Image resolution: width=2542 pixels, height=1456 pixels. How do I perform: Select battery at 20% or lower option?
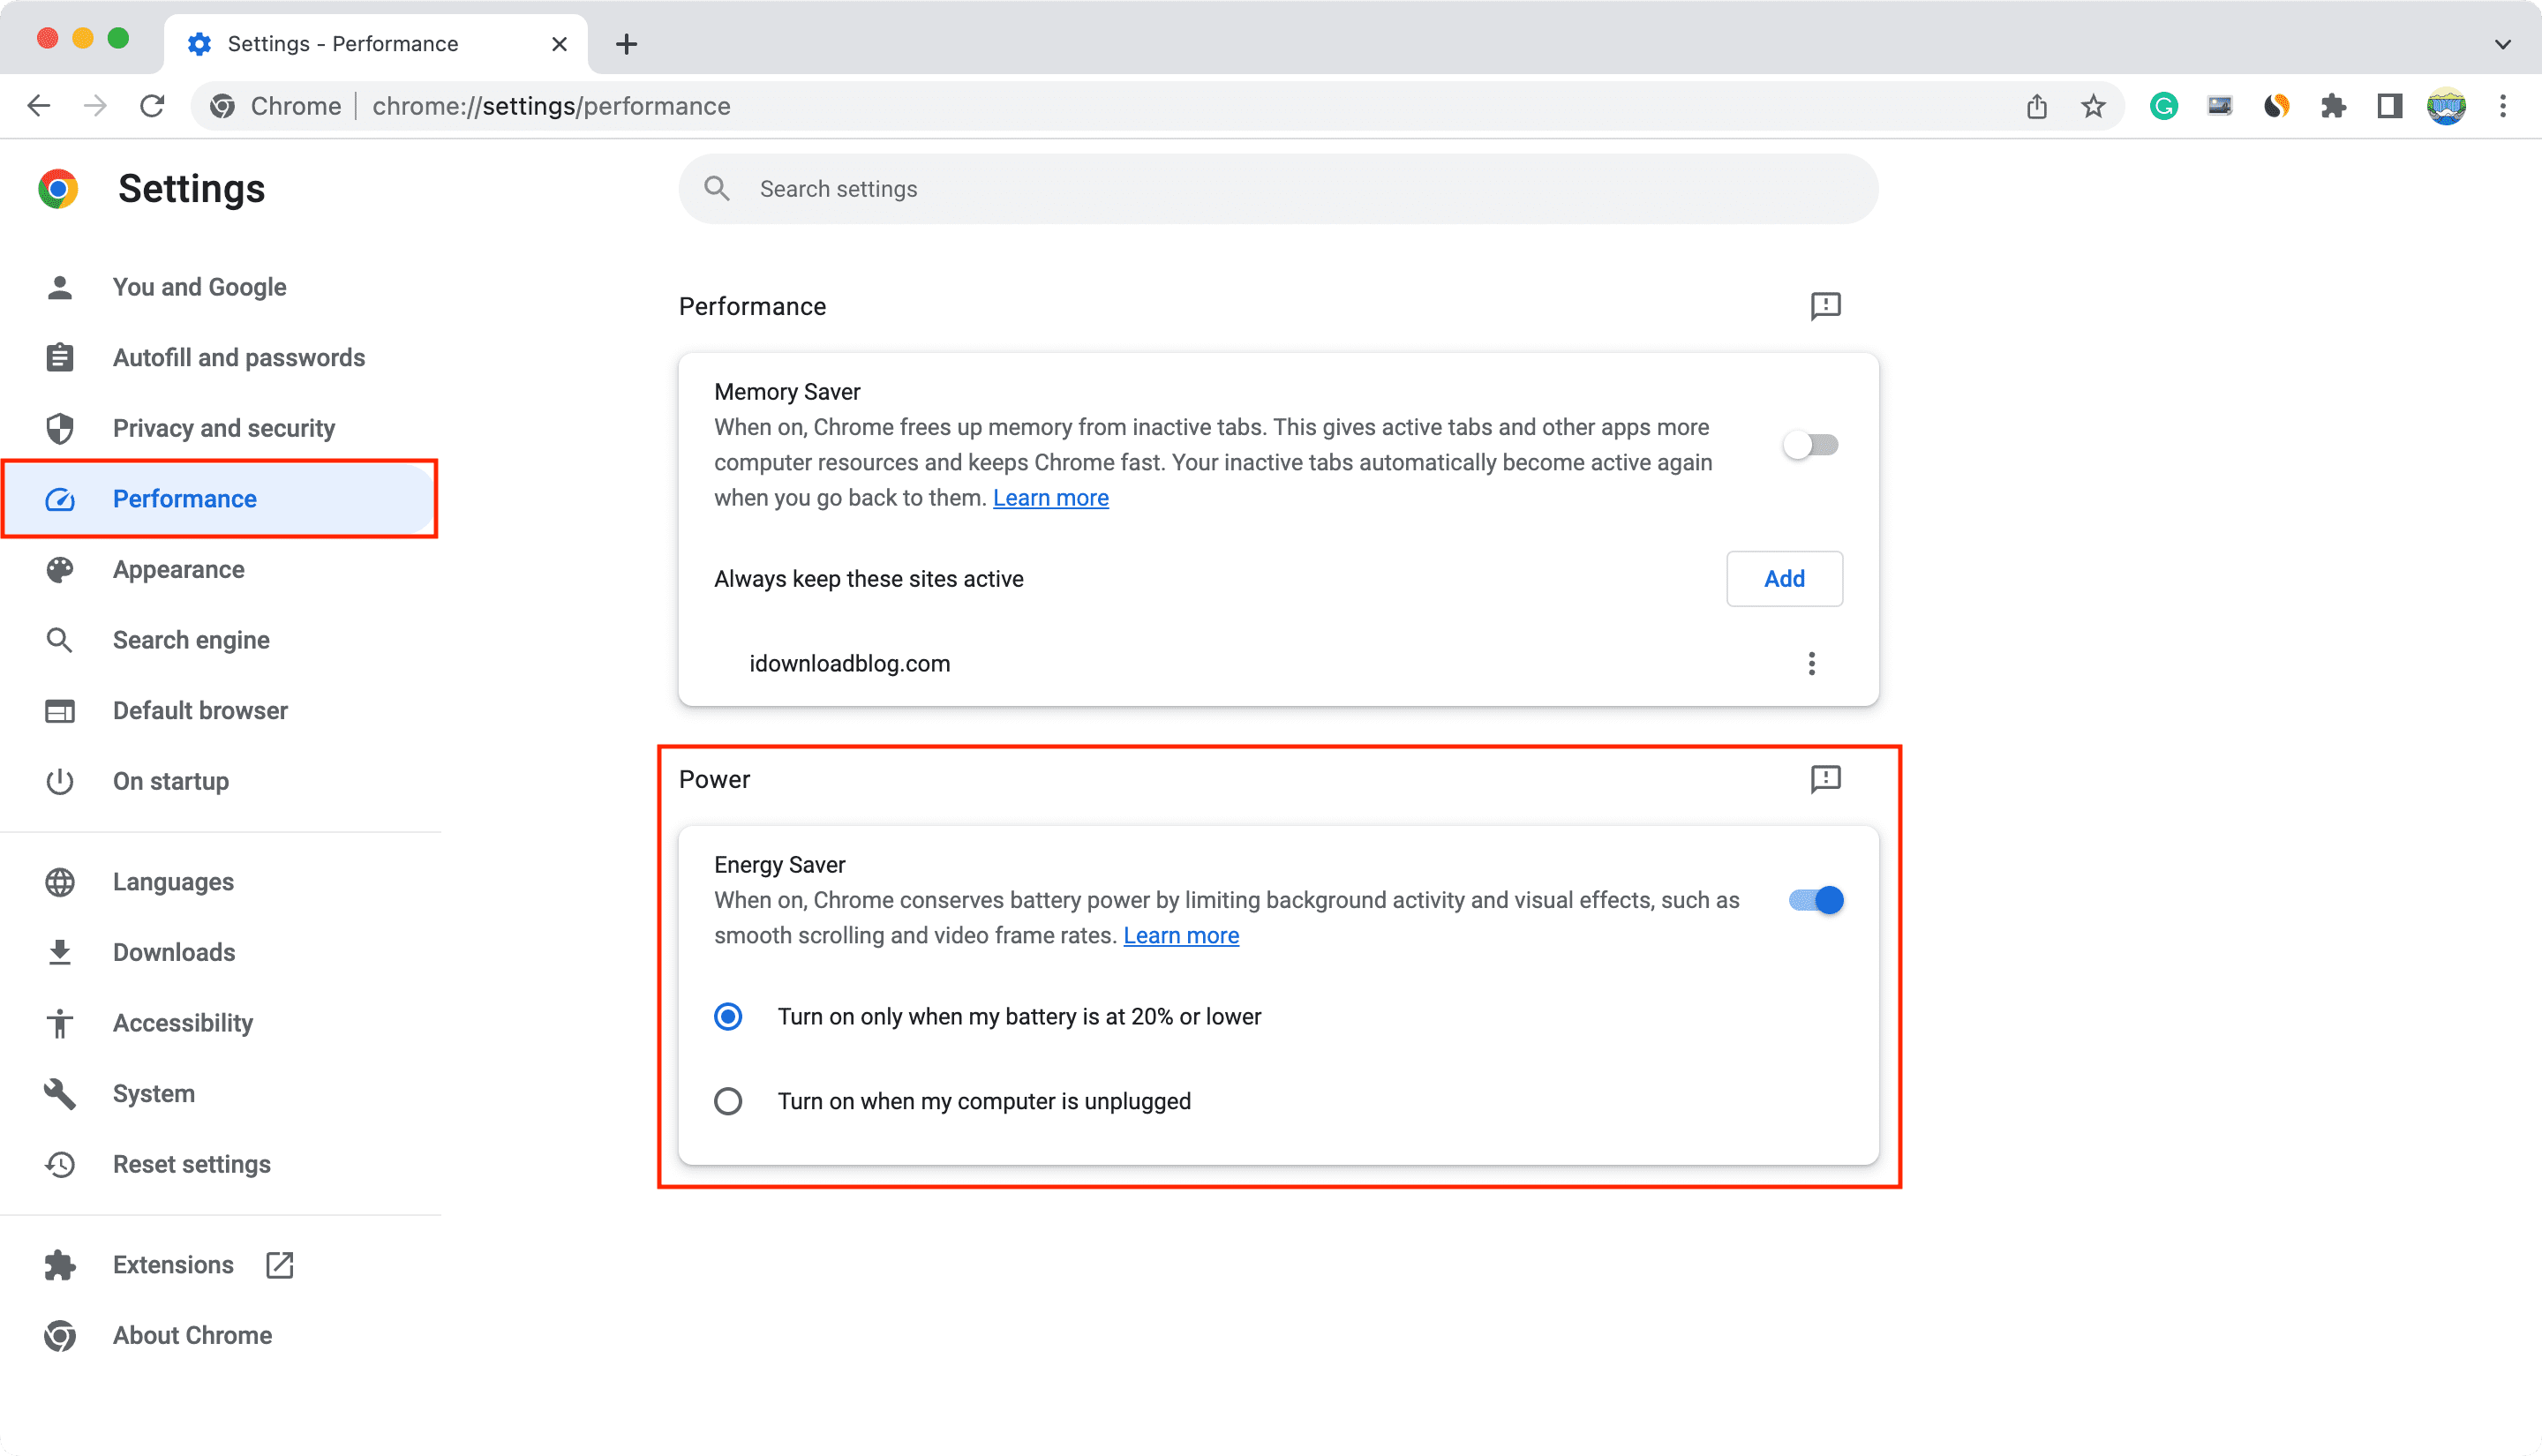tap(728, 1017)
